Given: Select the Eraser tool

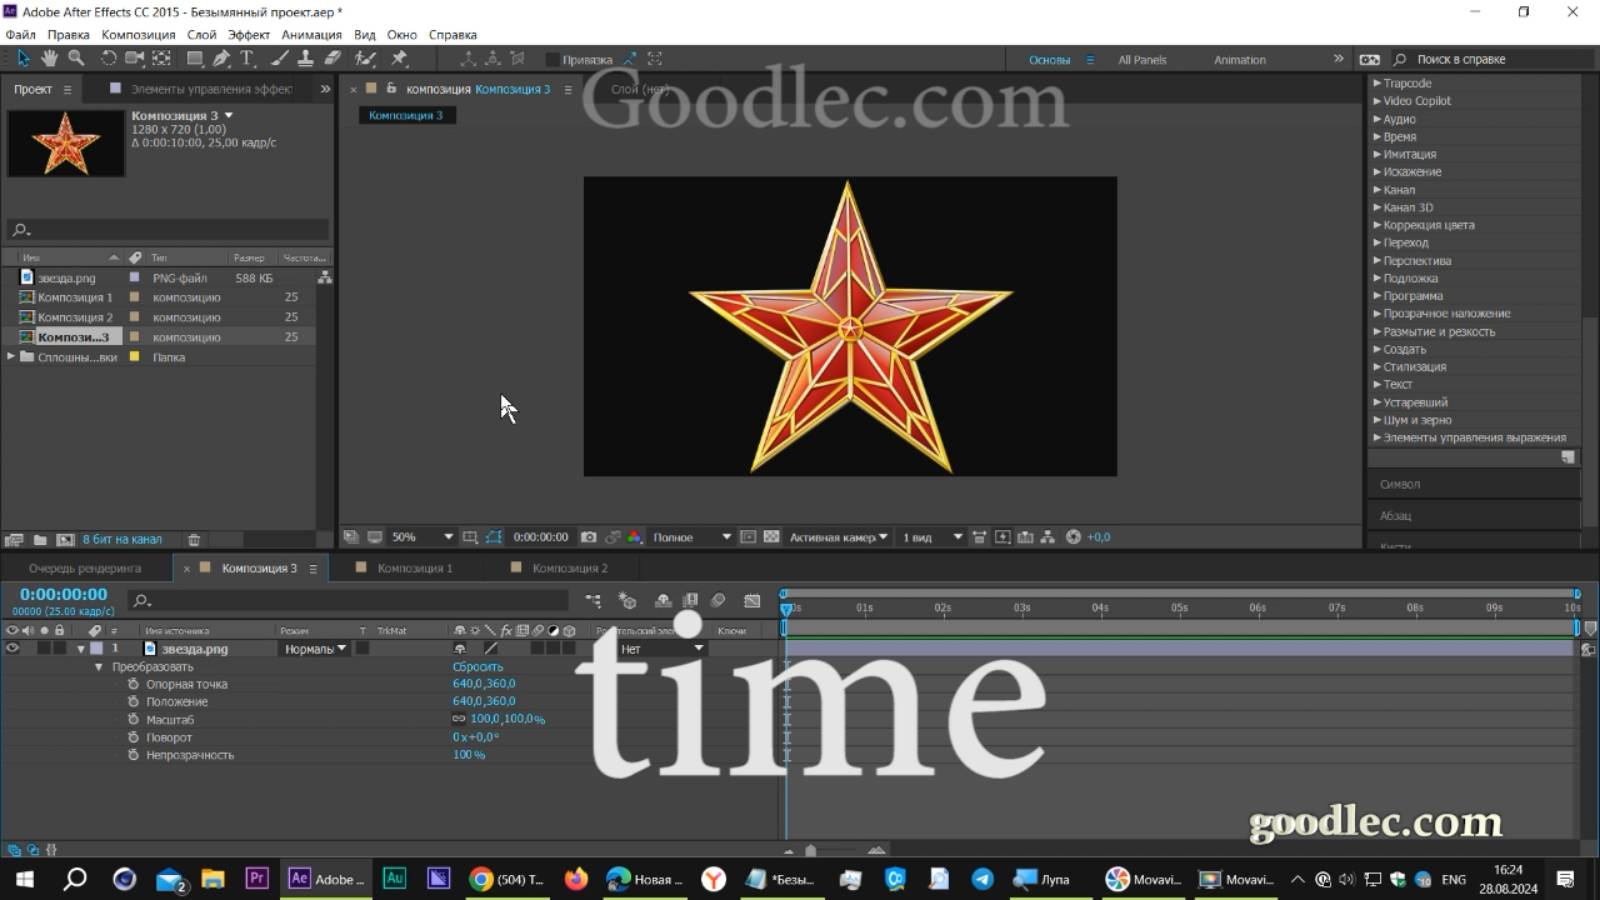Looking at the screenshot, I should 333,59.
